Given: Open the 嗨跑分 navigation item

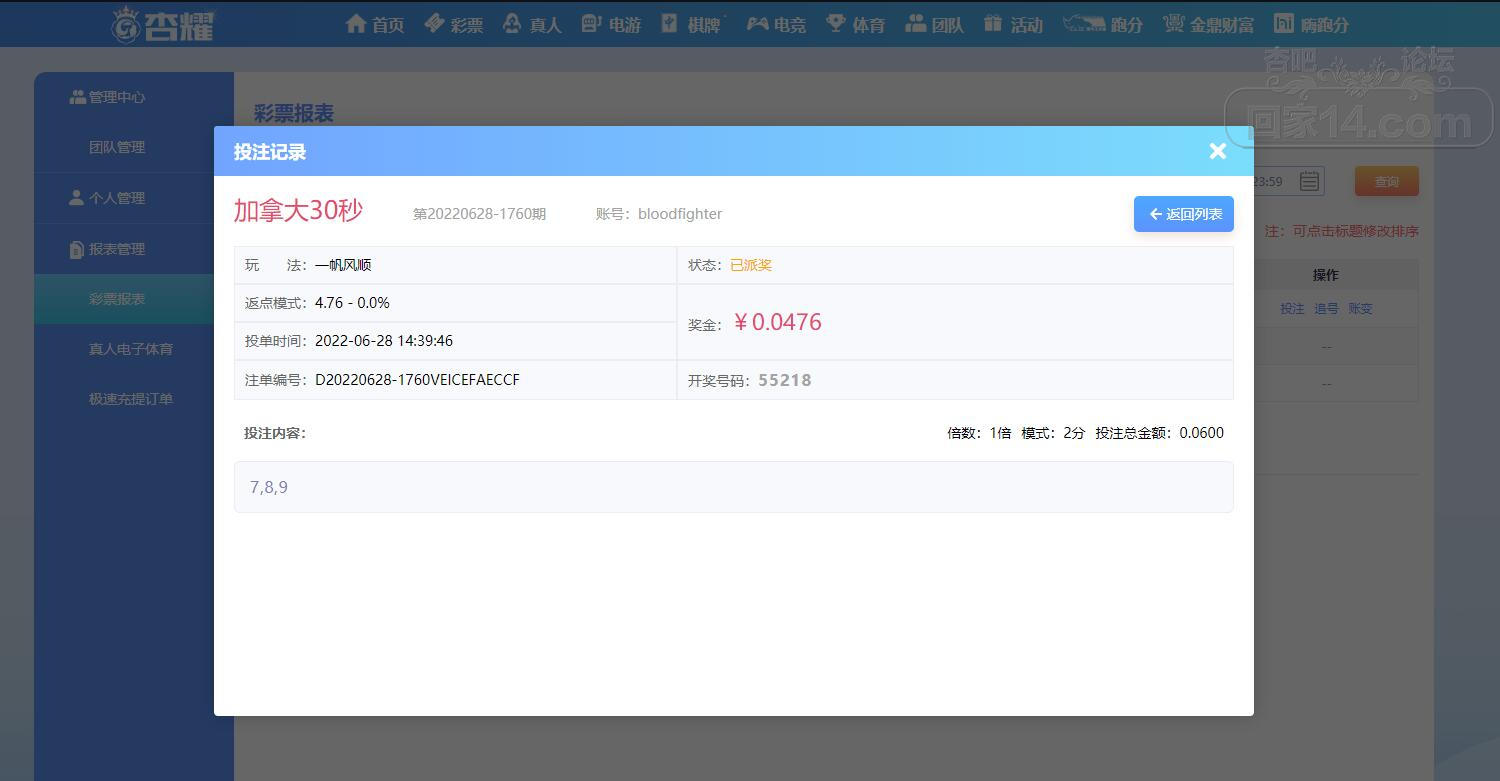Looking at the screenshot, I should pyautogui.click(x=1311, y=24).
